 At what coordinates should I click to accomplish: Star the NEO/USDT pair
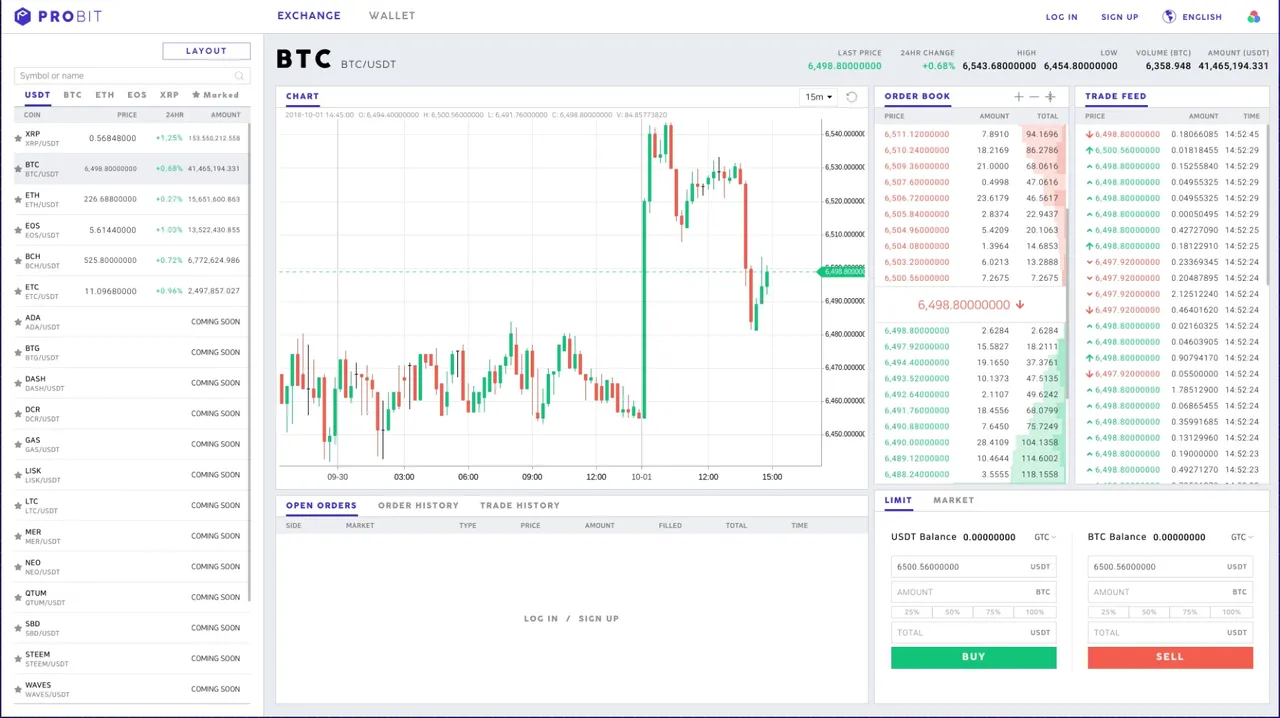(18, 567)
